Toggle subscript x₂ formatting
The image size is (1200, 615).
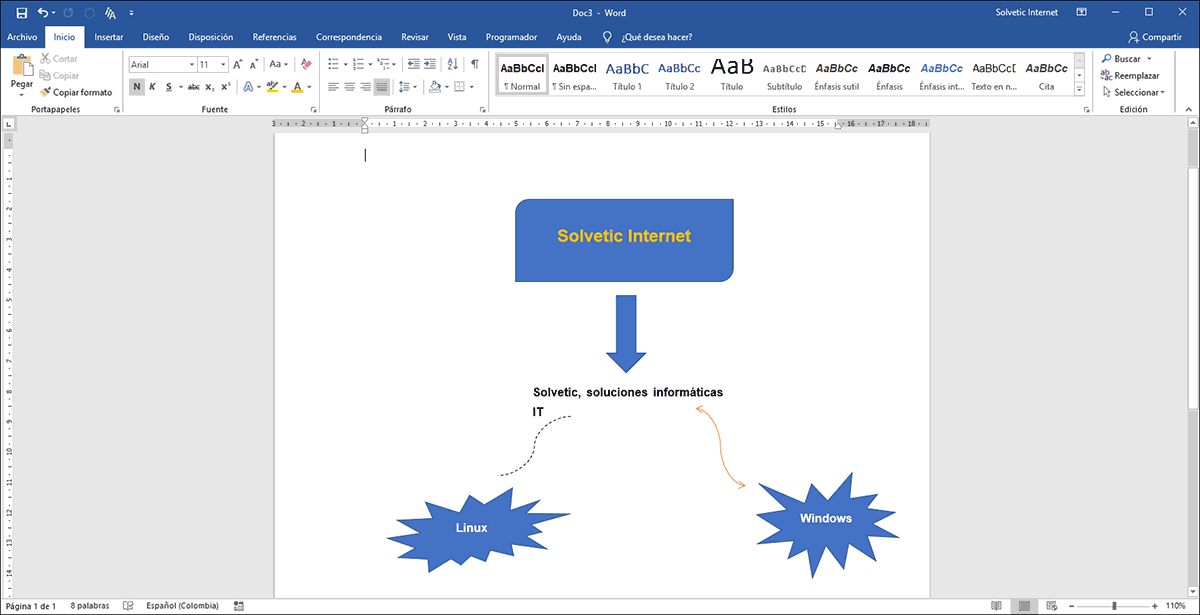[x=209, y=87]
